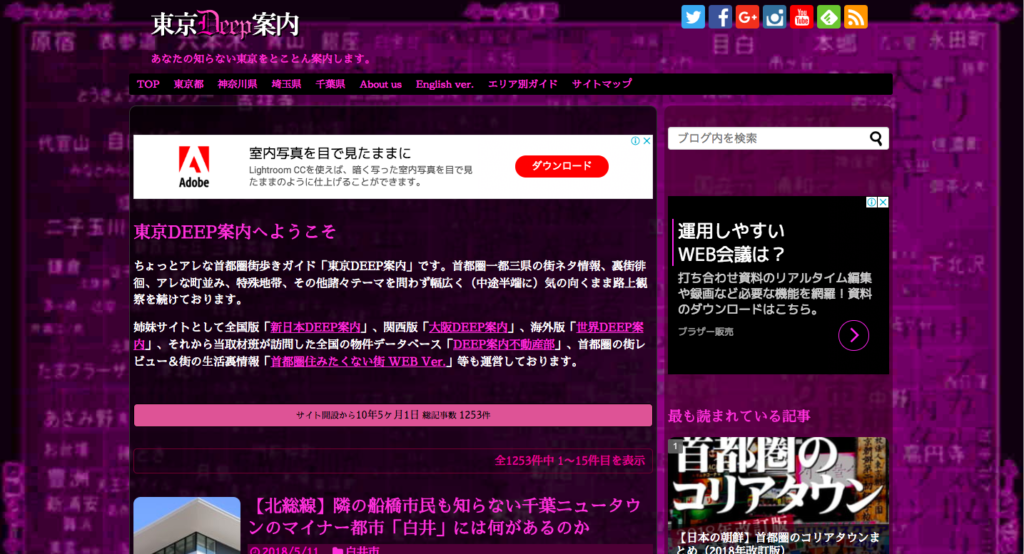
Task: Click the Adobe logo in banner
Action: (x=194, y=167)
